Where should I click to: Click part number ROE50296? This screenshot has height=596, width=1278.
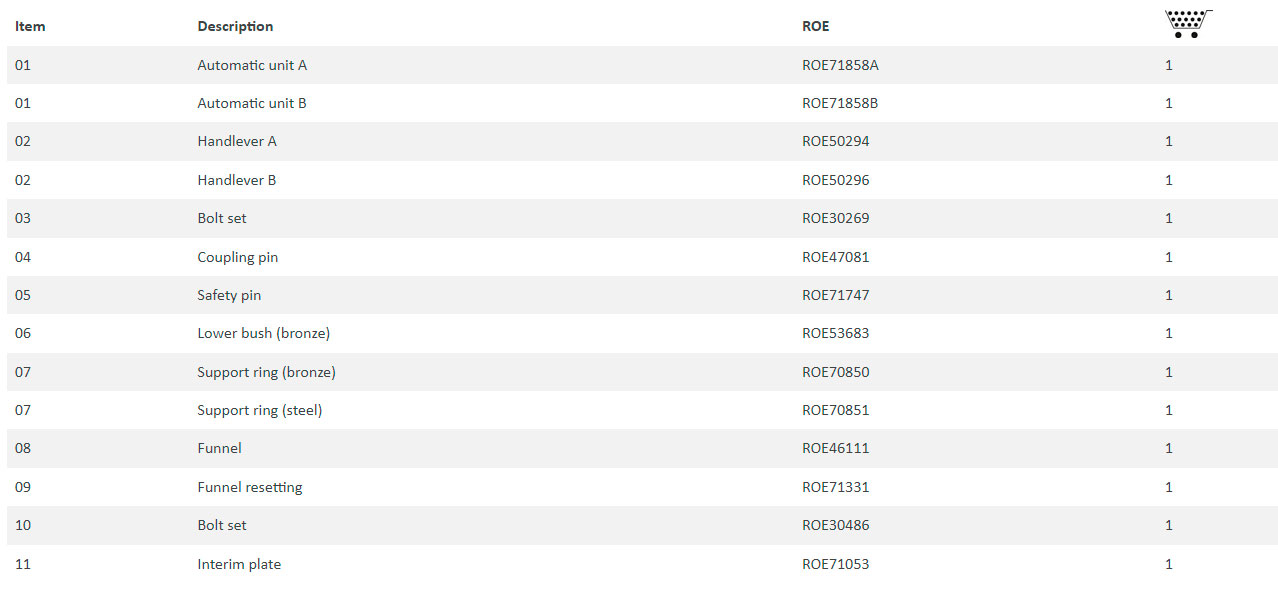pos(836,180)
